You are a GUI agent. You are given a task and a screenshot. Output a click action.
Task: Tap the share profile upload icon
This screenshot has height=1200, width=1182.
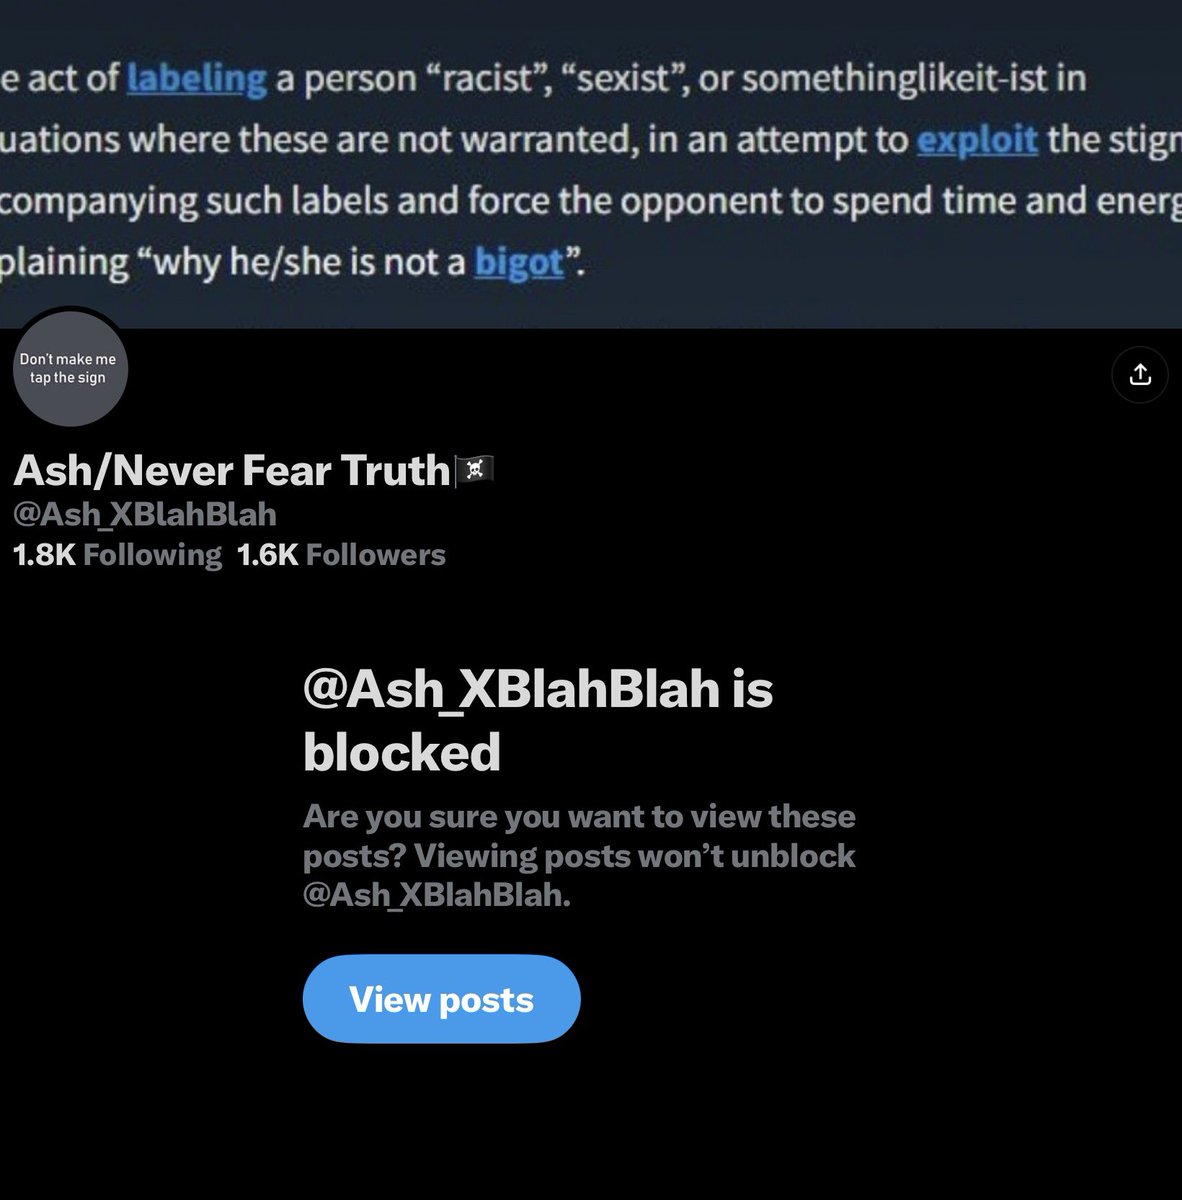(1139, 375)
